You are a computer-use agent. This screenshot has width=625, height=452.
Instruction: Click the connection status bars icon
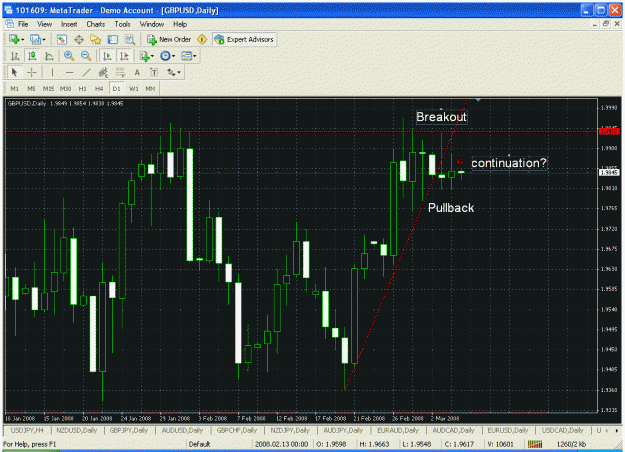pyautogui.click(x=535, y=444)
